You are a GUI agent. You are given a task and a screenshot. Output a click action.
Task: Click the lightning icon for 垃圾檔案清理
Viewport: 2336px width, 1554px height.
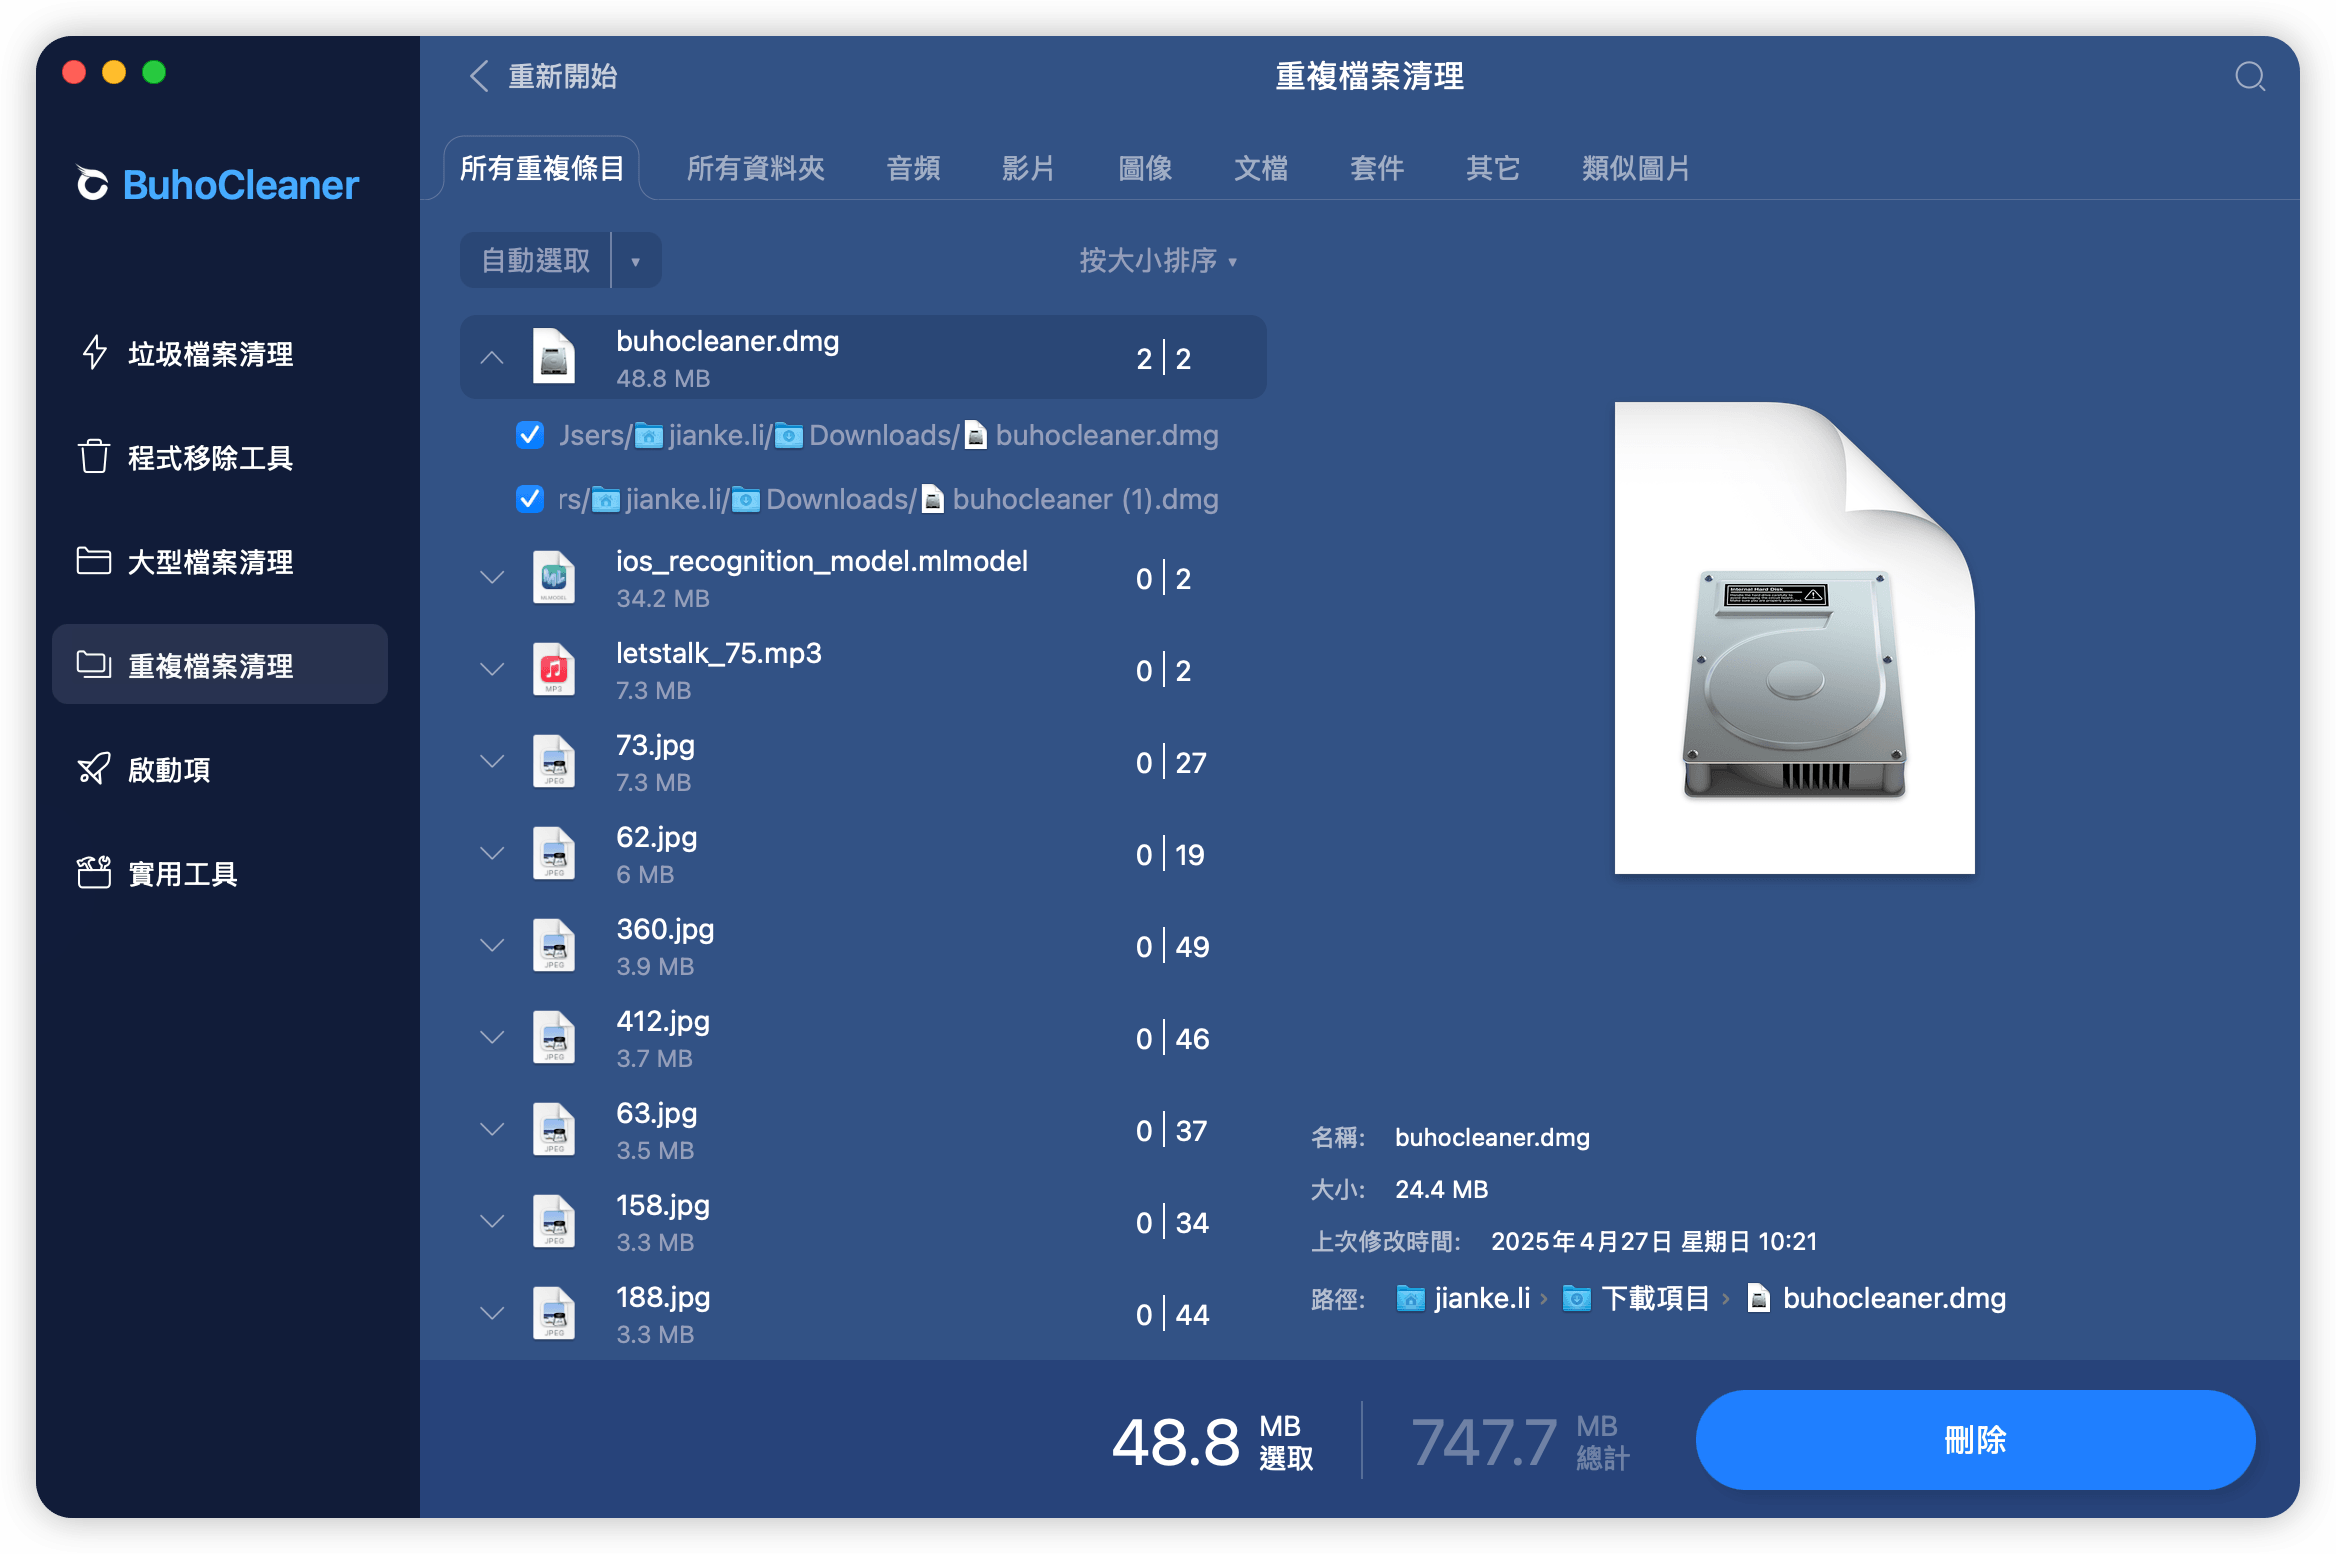(x=94, y=353)
